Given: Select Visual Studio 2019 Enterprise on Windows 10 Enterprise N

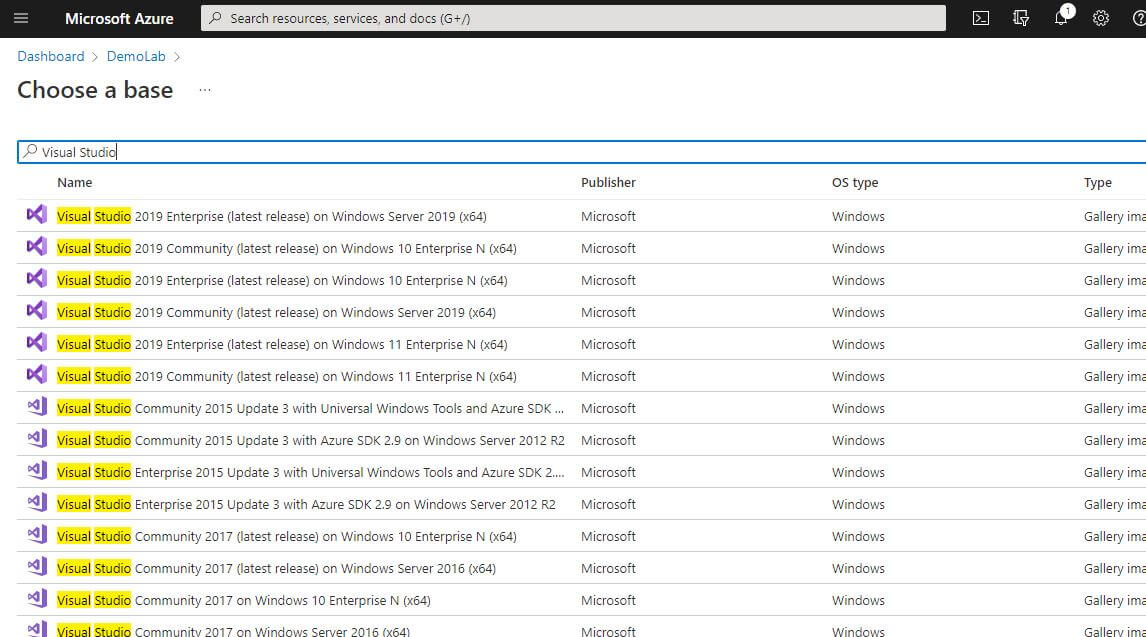Looking at the screenshot, I should point(282,281).
